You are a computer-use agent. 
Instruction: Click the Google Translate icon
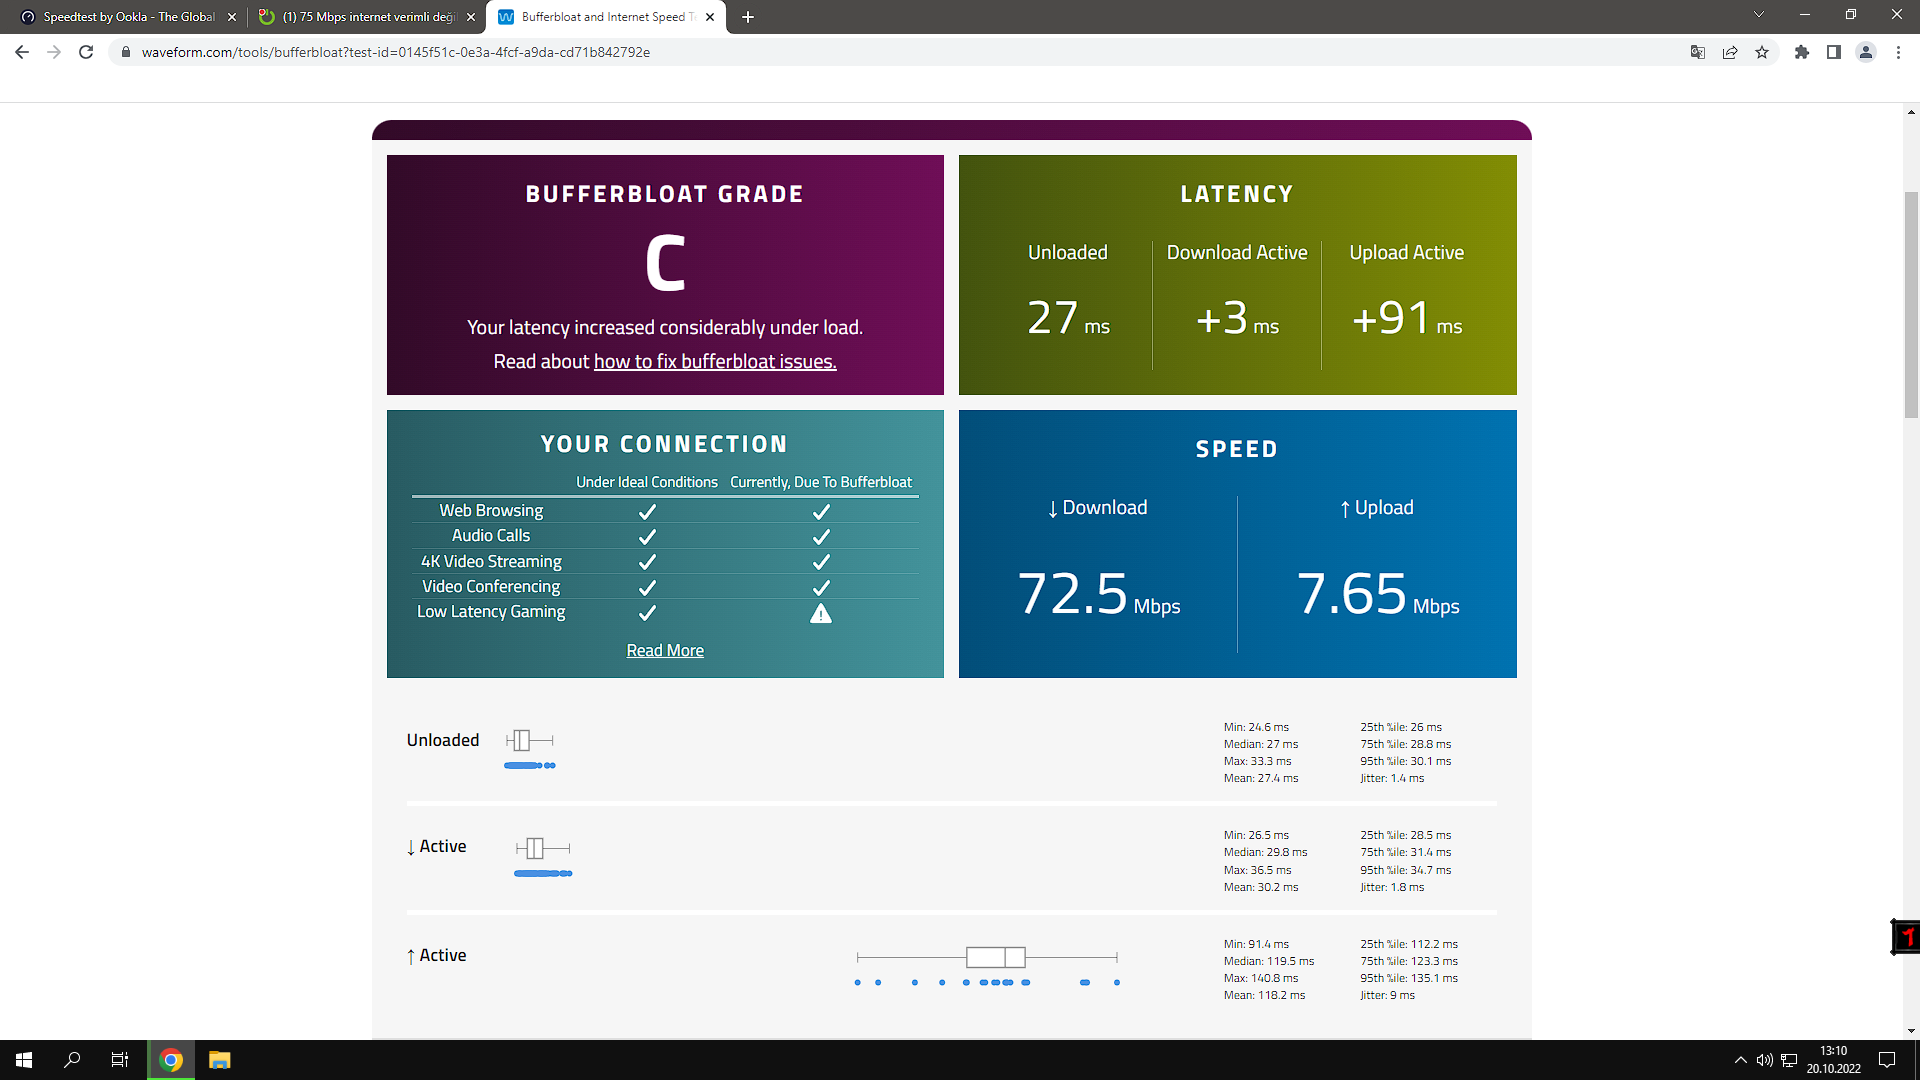(1697, 52)
